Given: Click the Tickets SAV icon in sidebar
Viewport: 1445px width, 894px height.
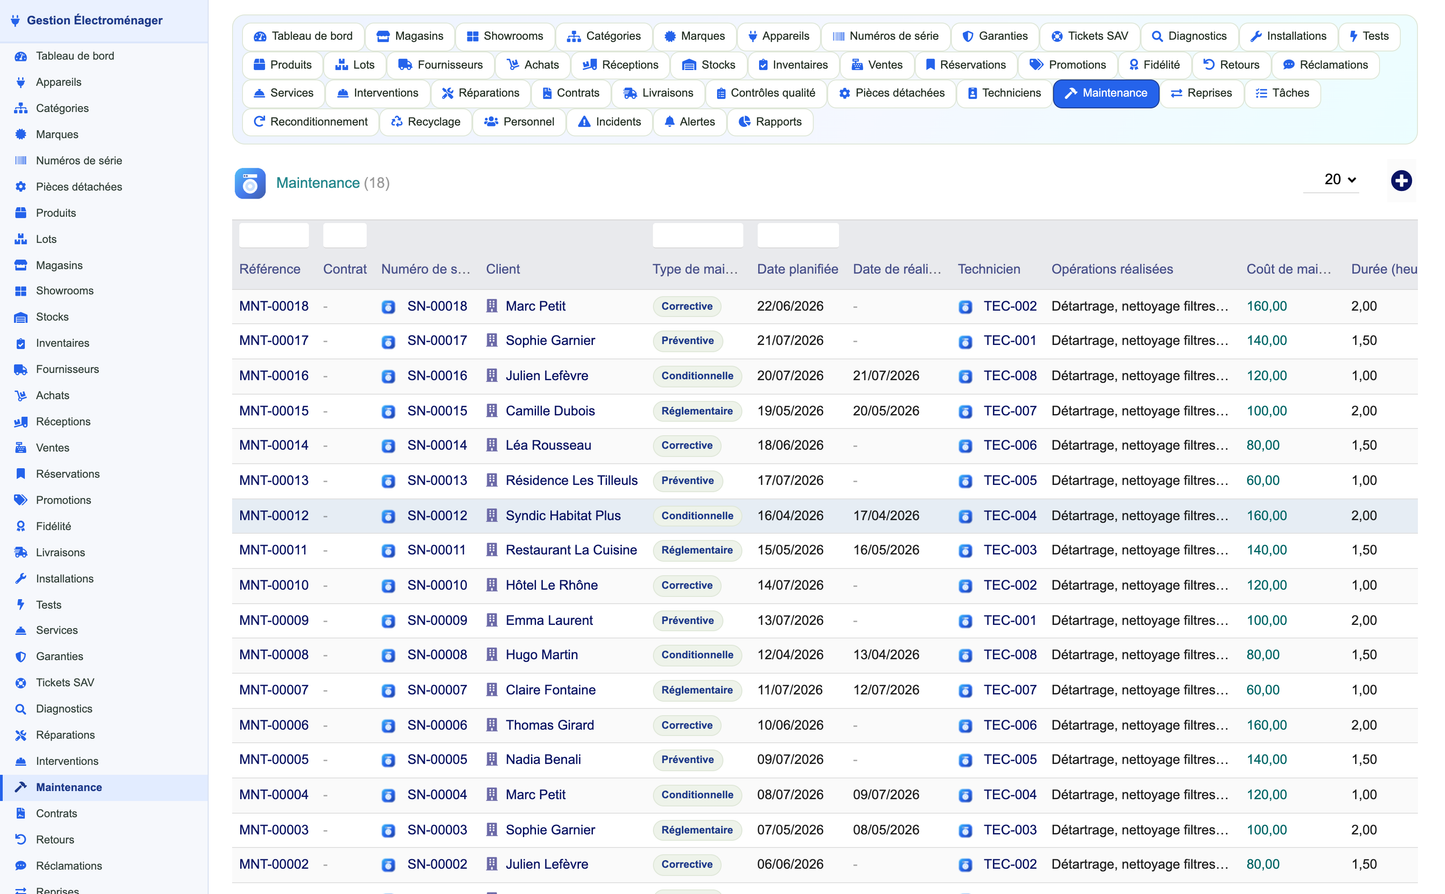Looking at the screenshot, I should pyautogui.click(x=20, y=683).
